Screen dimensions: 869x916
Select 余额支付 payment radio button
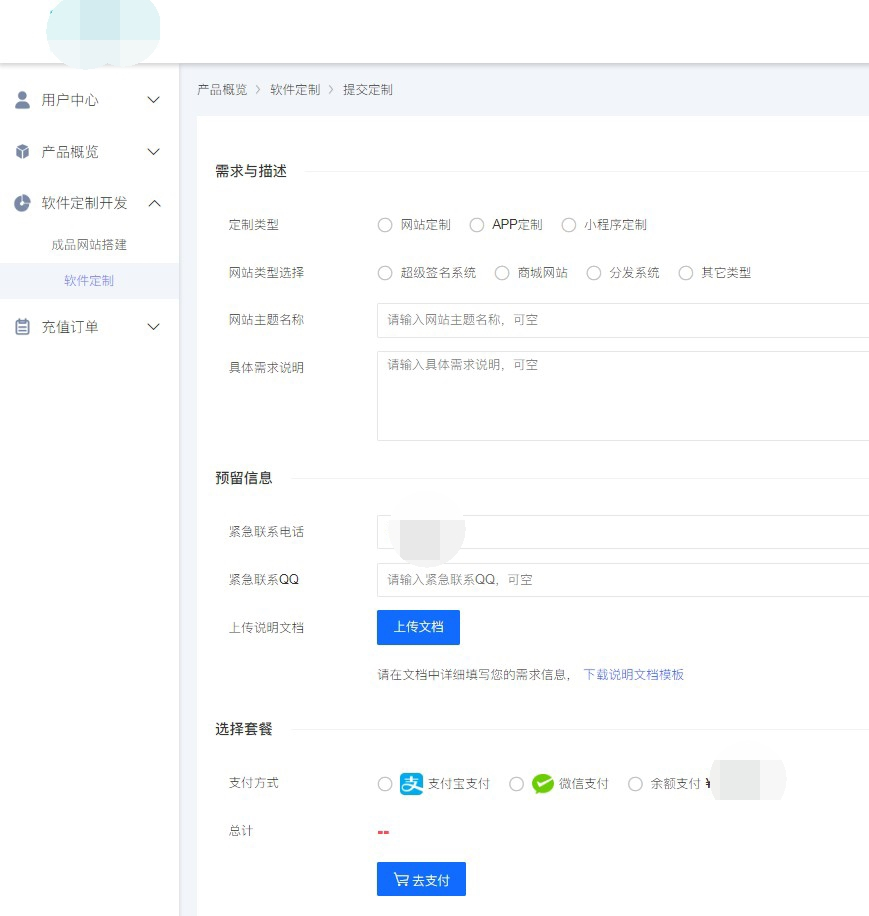[635, 784]
